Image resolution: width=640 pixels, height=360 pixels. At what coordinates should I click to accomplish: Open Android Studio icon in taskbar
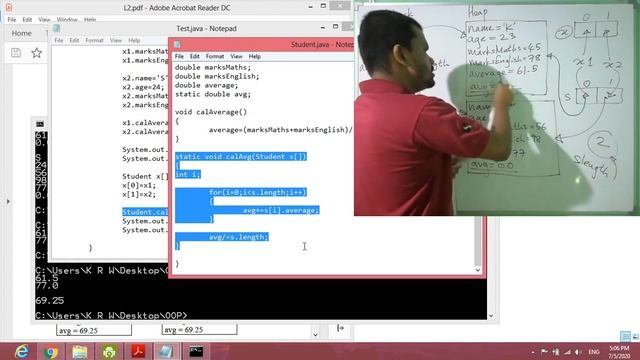tap(109, 352)
